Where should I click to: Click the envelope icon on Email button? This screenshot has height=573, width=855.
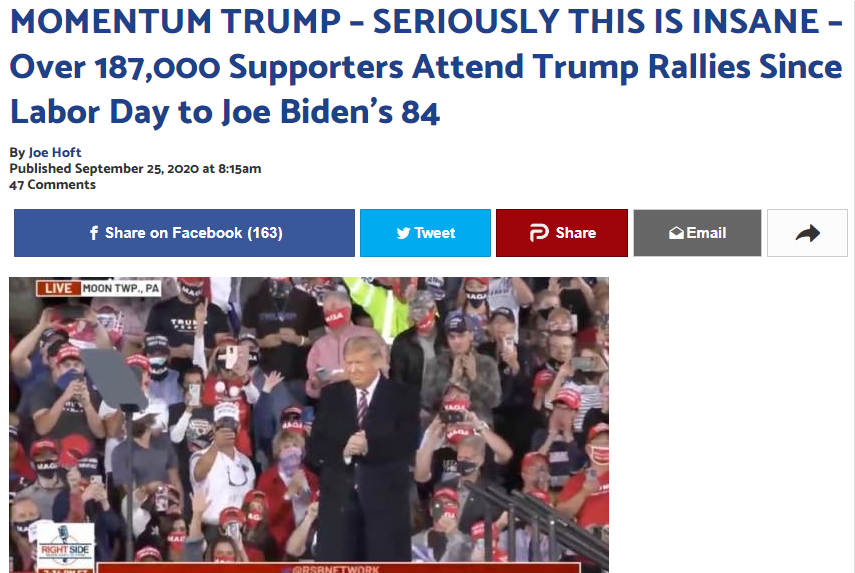(676, 233)
